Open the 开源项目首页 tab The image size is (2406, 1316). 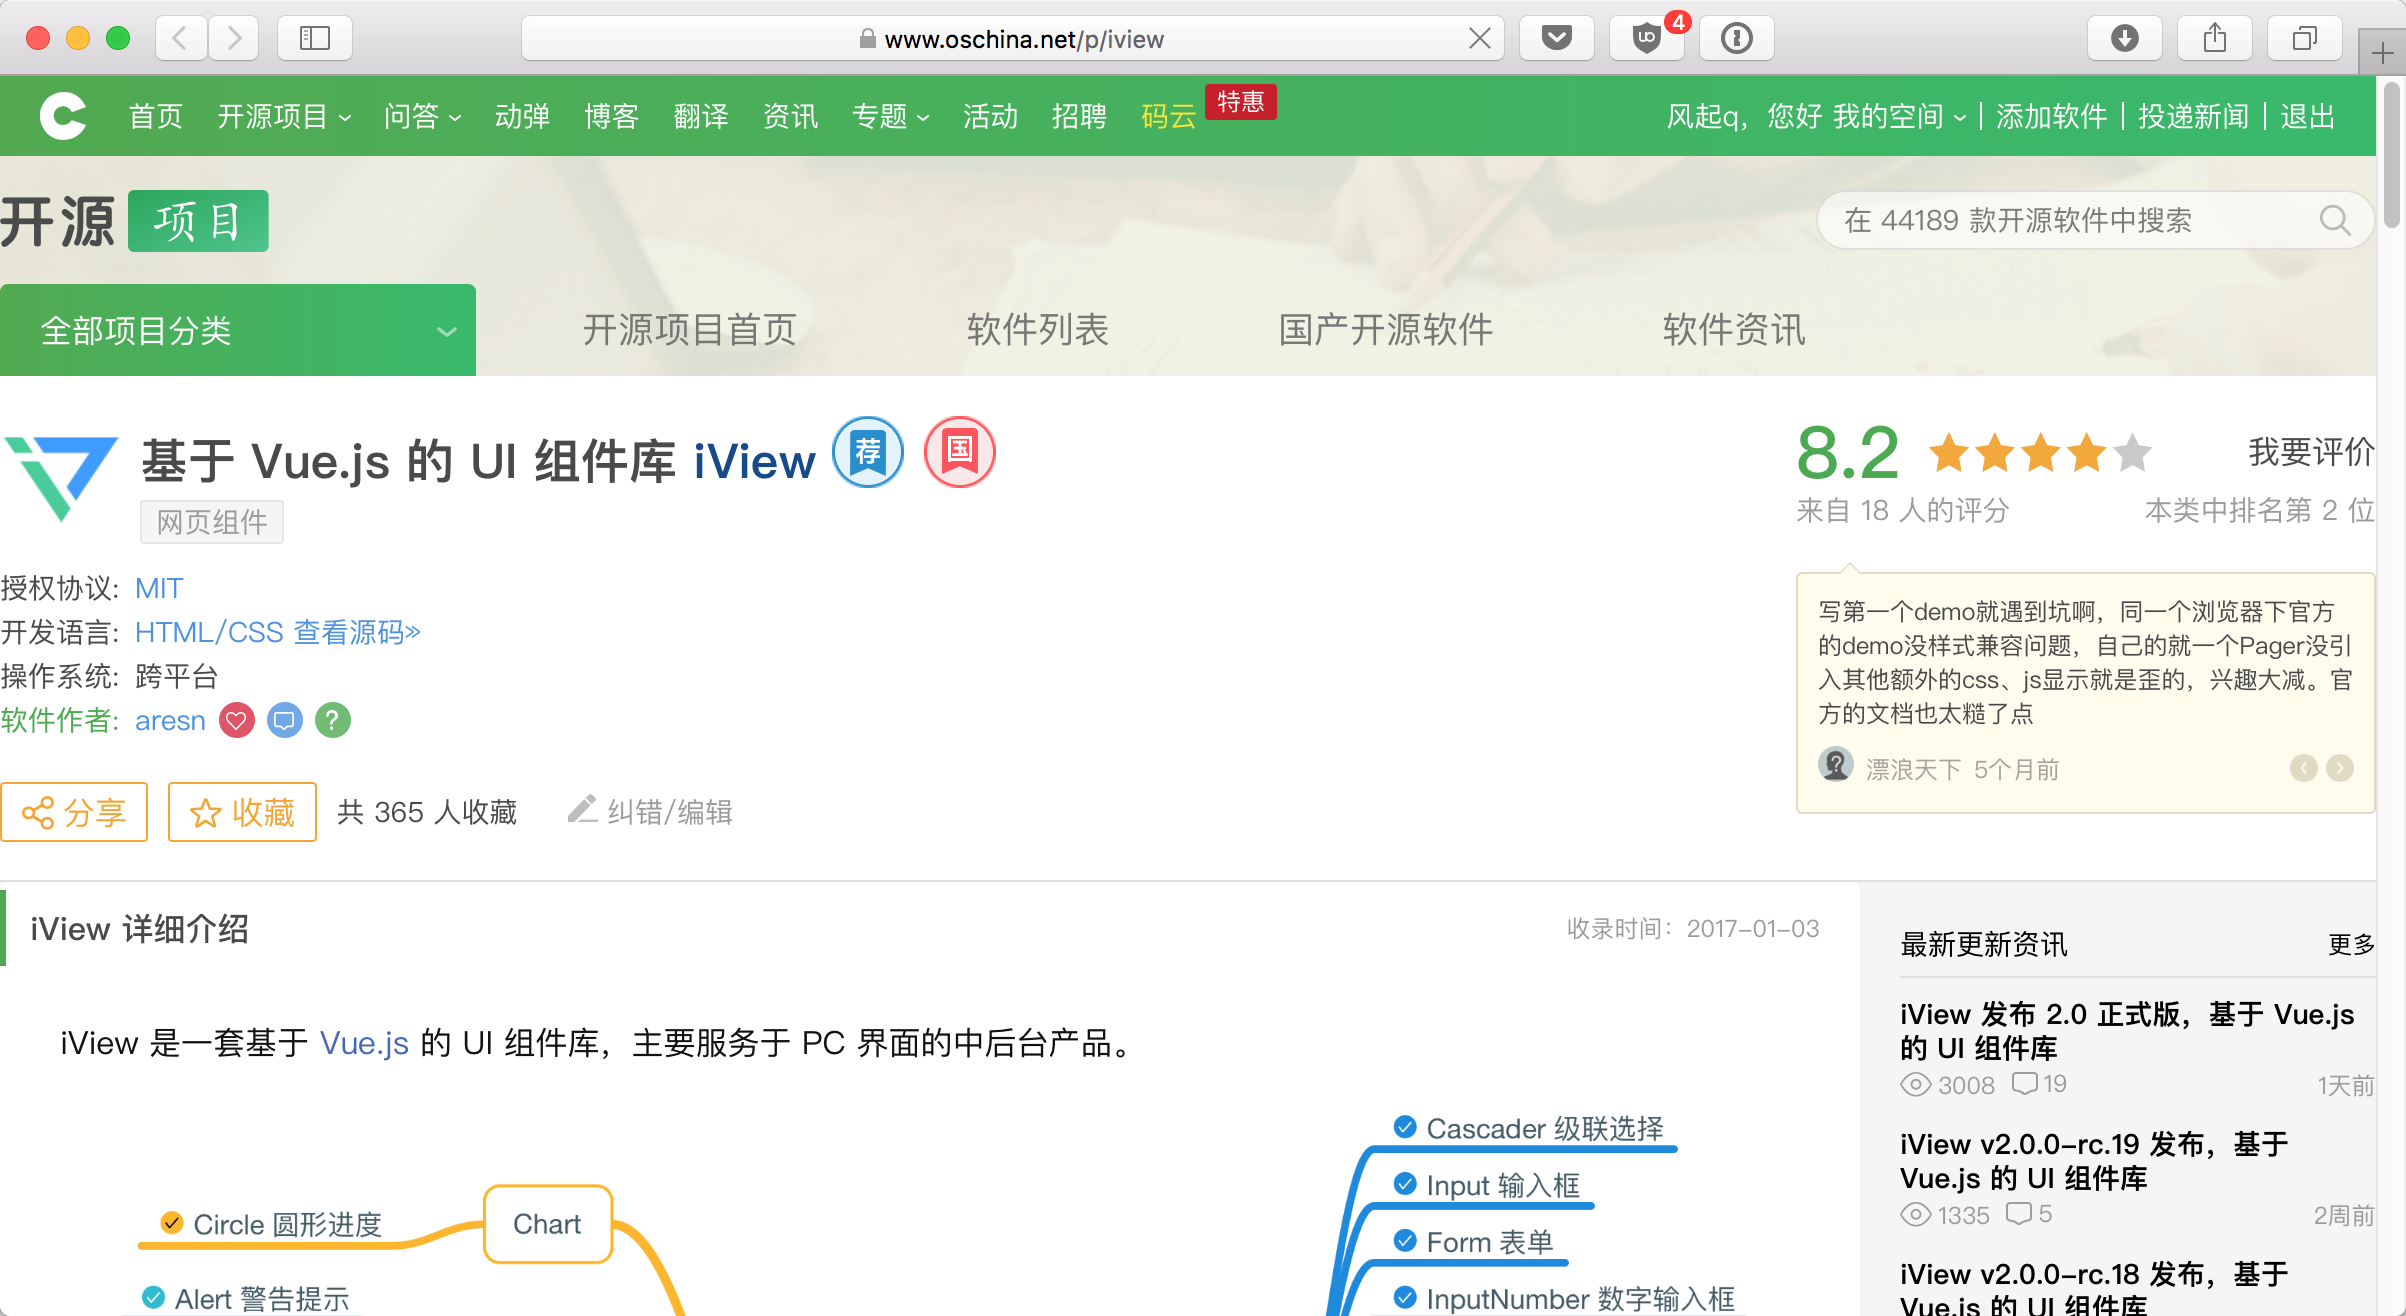689,329
